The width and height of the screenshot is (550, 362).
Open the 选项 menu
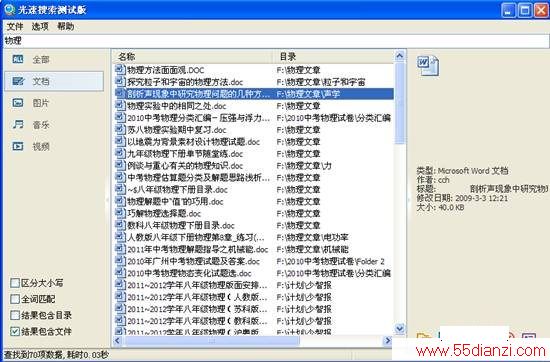tap(40, 26)
